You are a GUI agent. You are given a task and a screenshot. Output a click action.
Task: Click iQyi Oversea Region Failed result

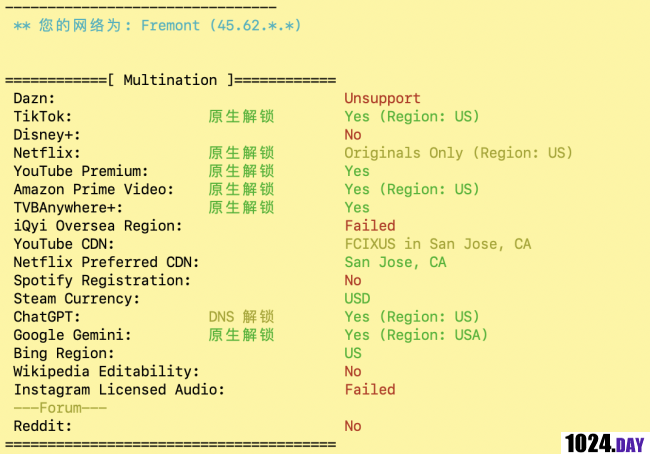click(370, 226)
